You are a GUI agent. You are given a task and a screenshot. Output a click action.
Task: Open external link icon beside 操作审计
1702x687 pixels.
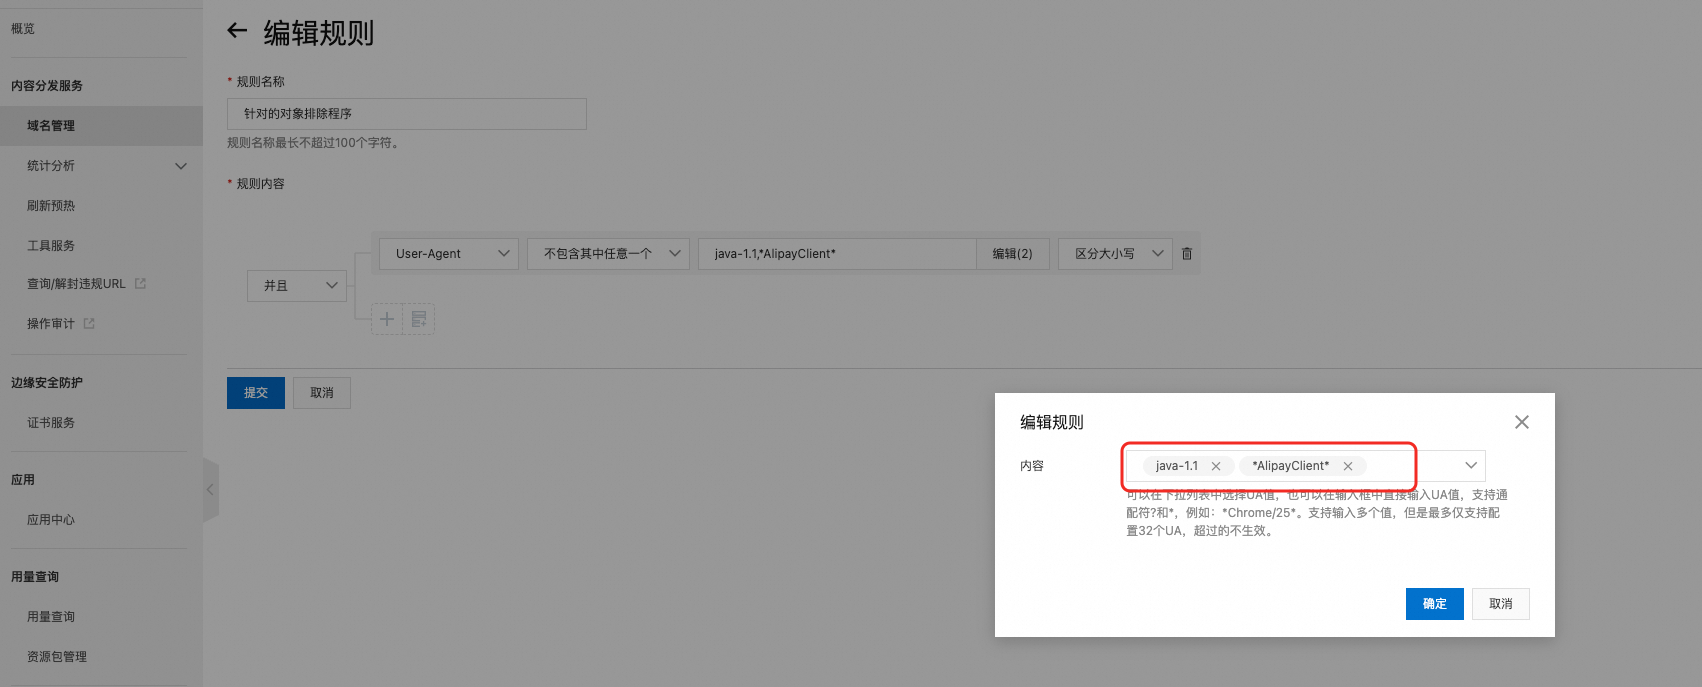89,324
